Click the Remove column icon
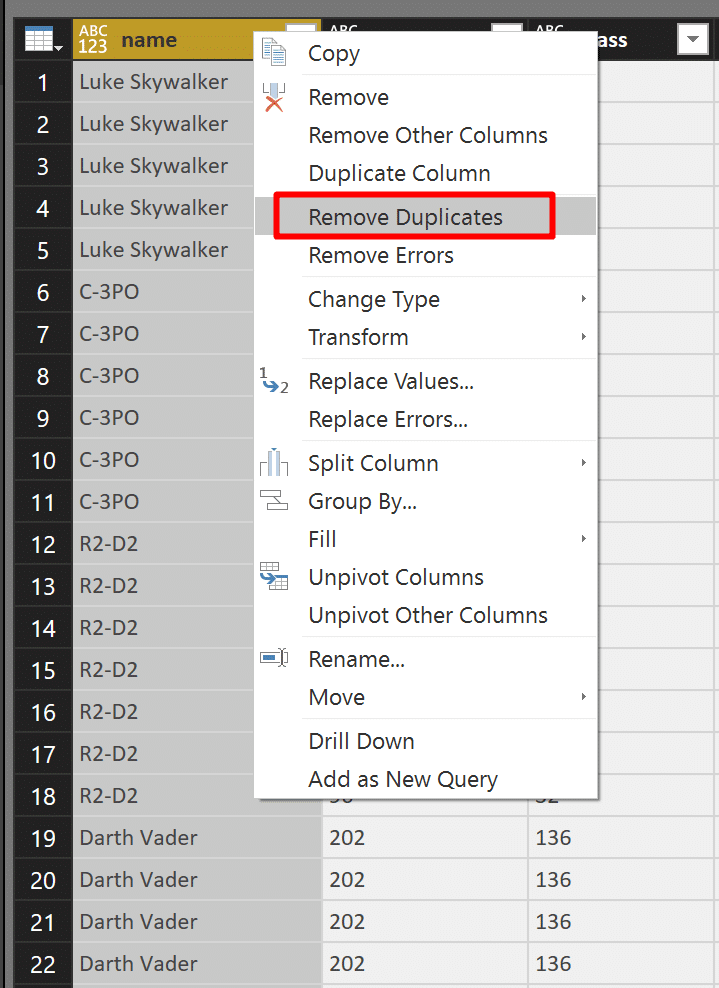 coord(274,98)
